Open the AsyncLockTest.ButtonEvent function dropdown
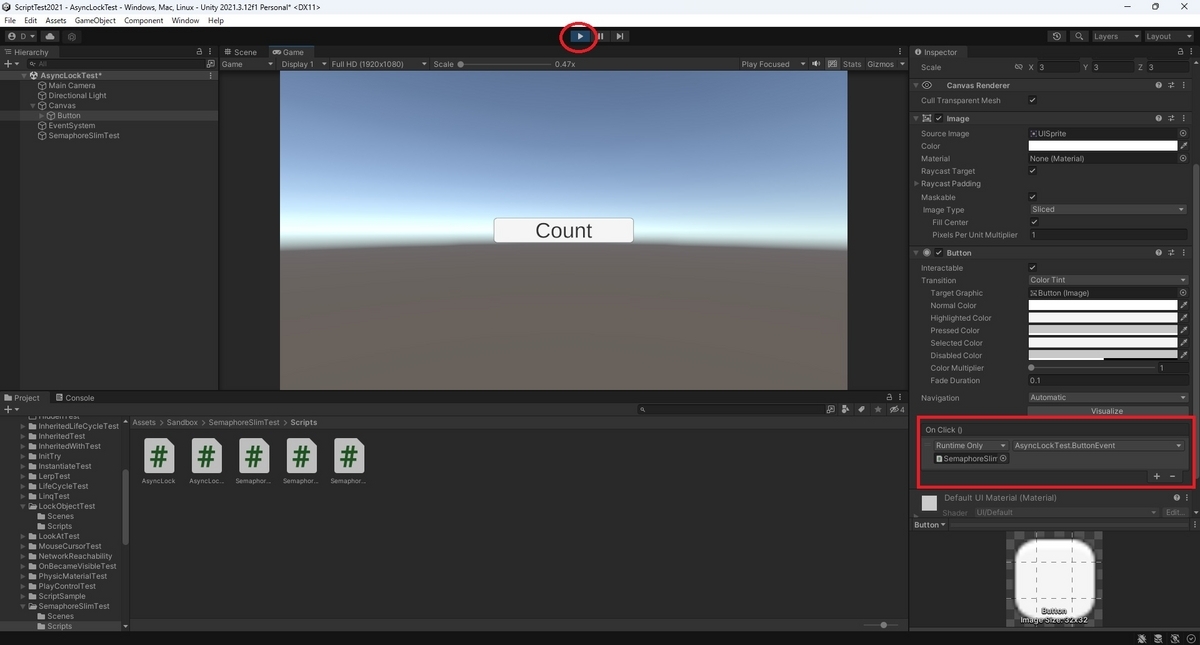The image size is (1200, 645). point(1097,445)
